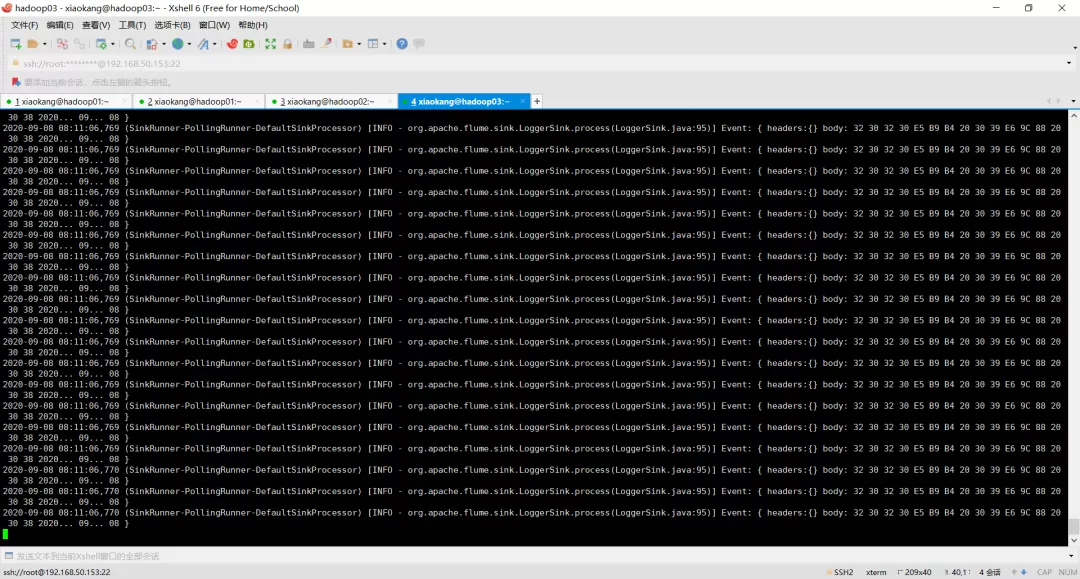Click the highlight pen icon
Viewport: 1080px width, 579px height.
point(326,44)
